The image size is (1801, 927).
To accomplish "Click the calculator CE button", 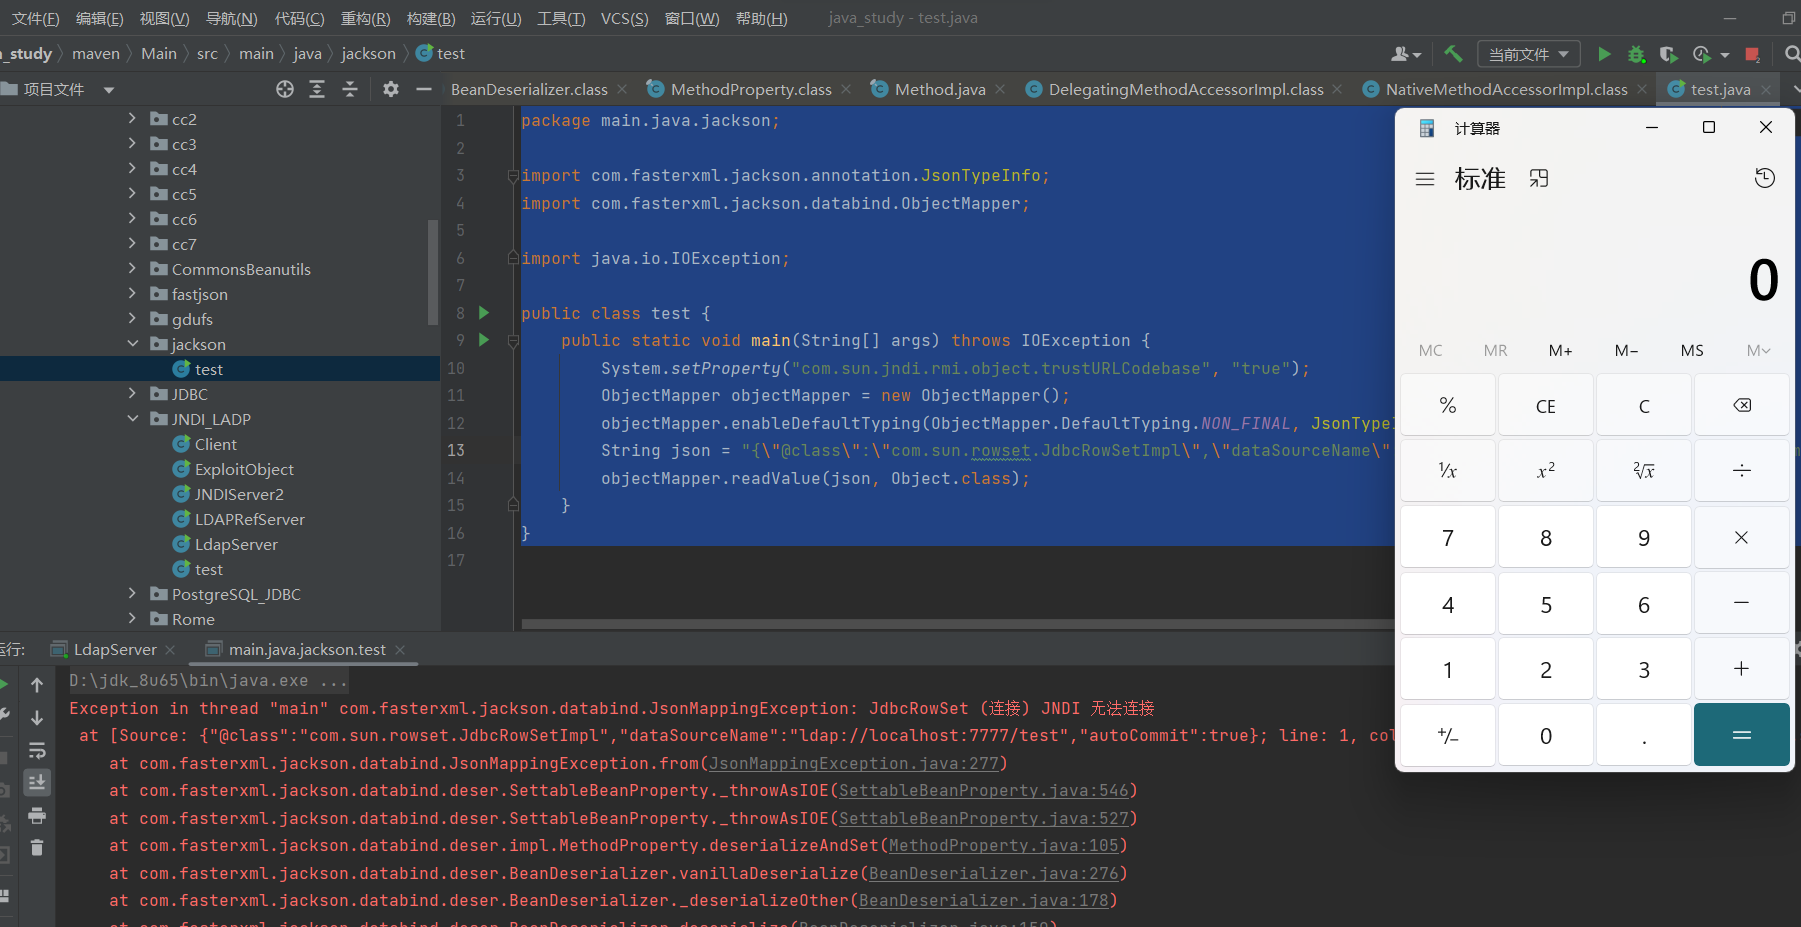I will click(x=1546, y=405).
